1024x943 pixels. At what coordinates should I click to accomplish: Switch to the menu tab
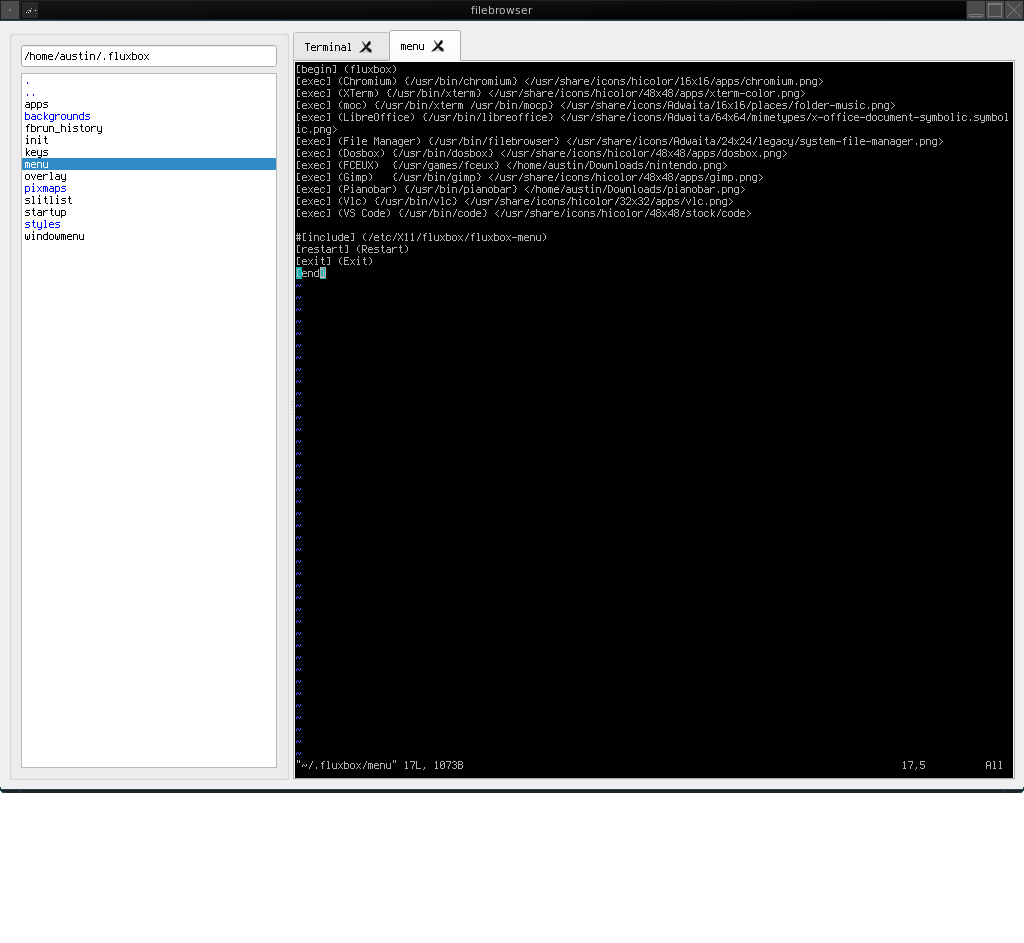(x=413, y=45)
